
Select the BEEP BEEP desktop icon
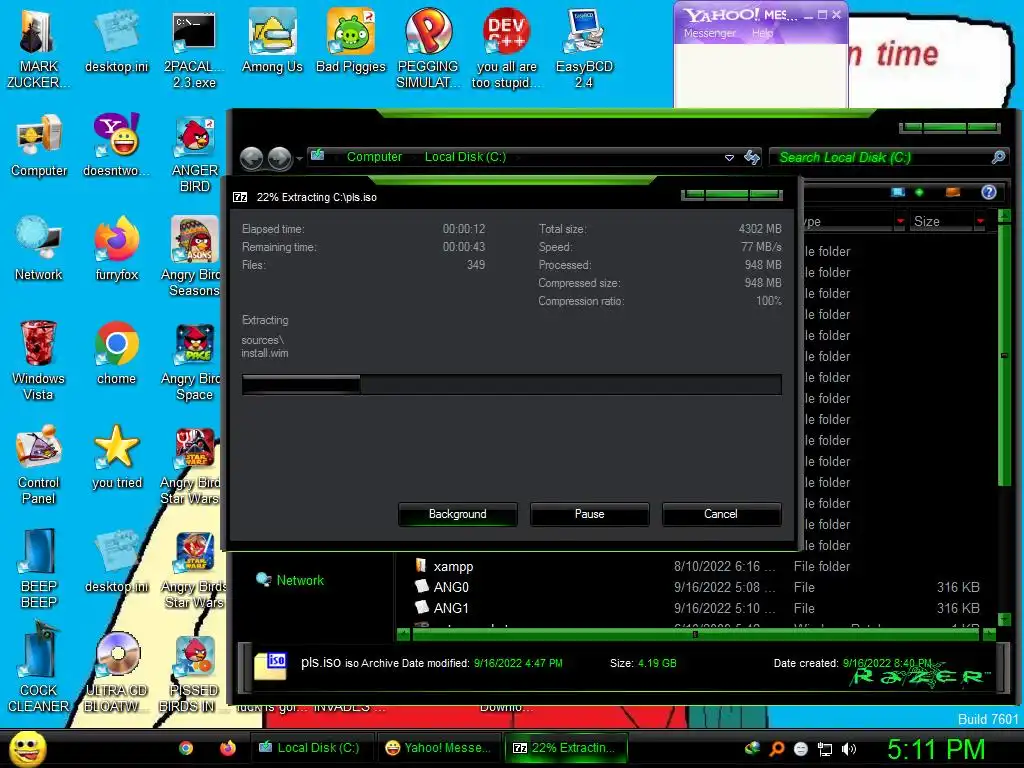[x=39, y=568]
